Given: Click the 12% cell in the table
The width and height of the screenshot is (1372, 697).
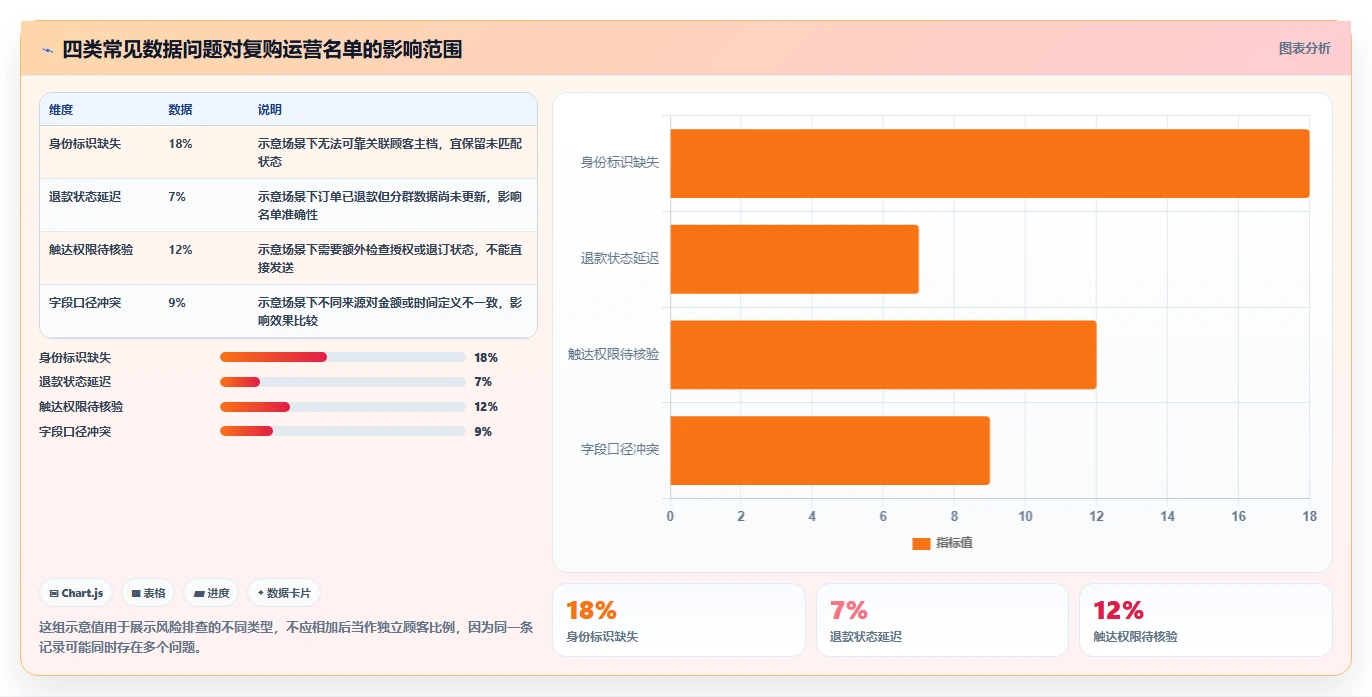Looking at the screenshot, I should pos(181,250).
